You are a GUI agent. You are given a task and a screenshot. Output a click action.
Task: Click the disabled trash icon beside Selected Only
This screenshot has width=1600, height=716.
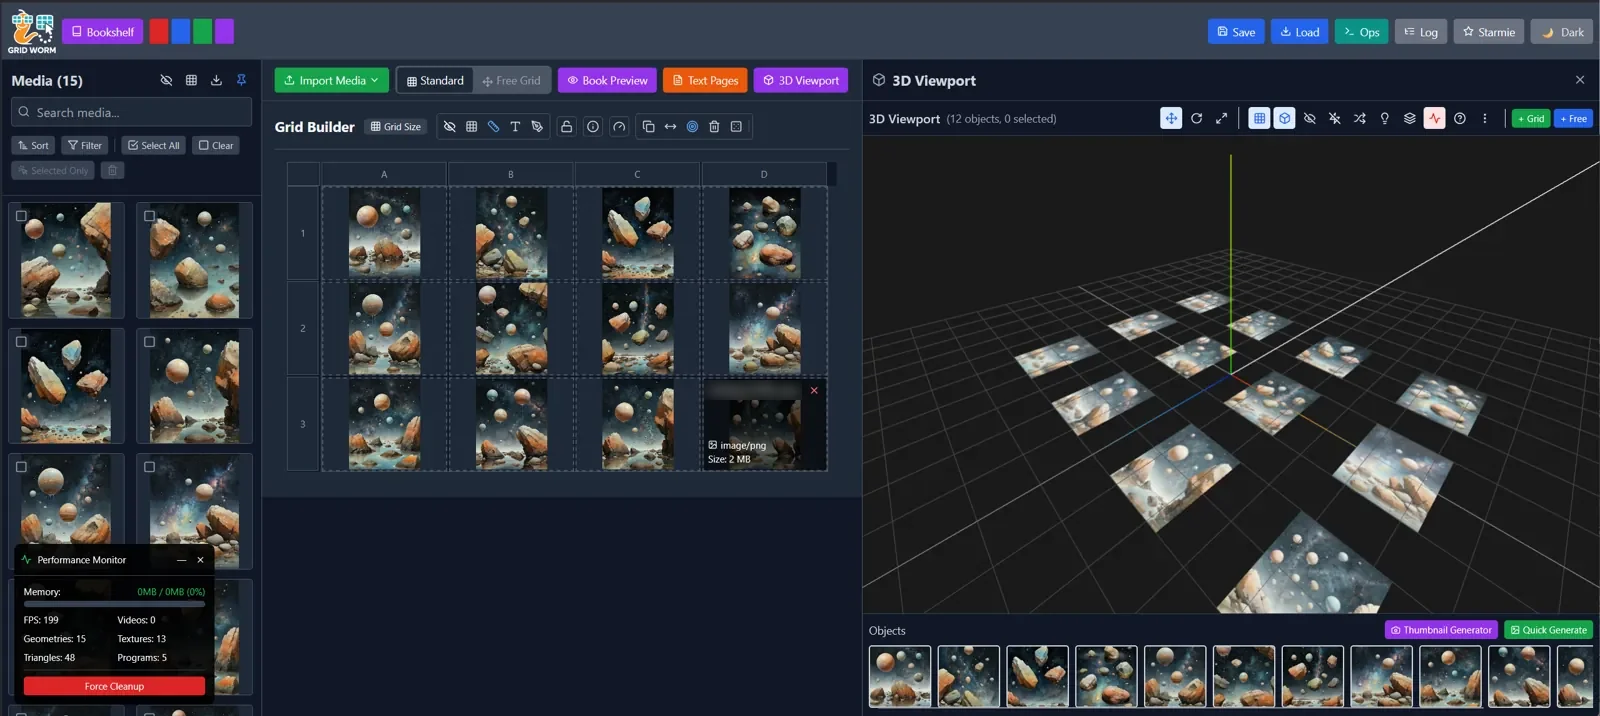tap(113, 170)
